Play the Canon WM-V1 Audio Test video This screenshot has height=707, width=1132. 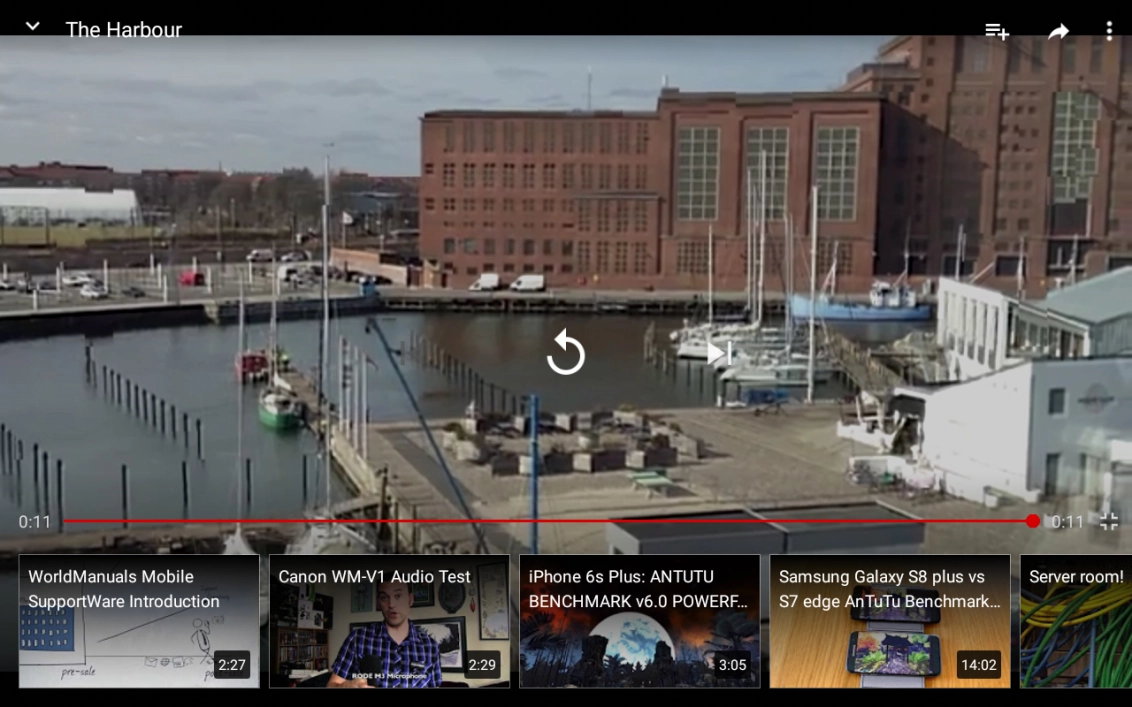tap(389, 621)
